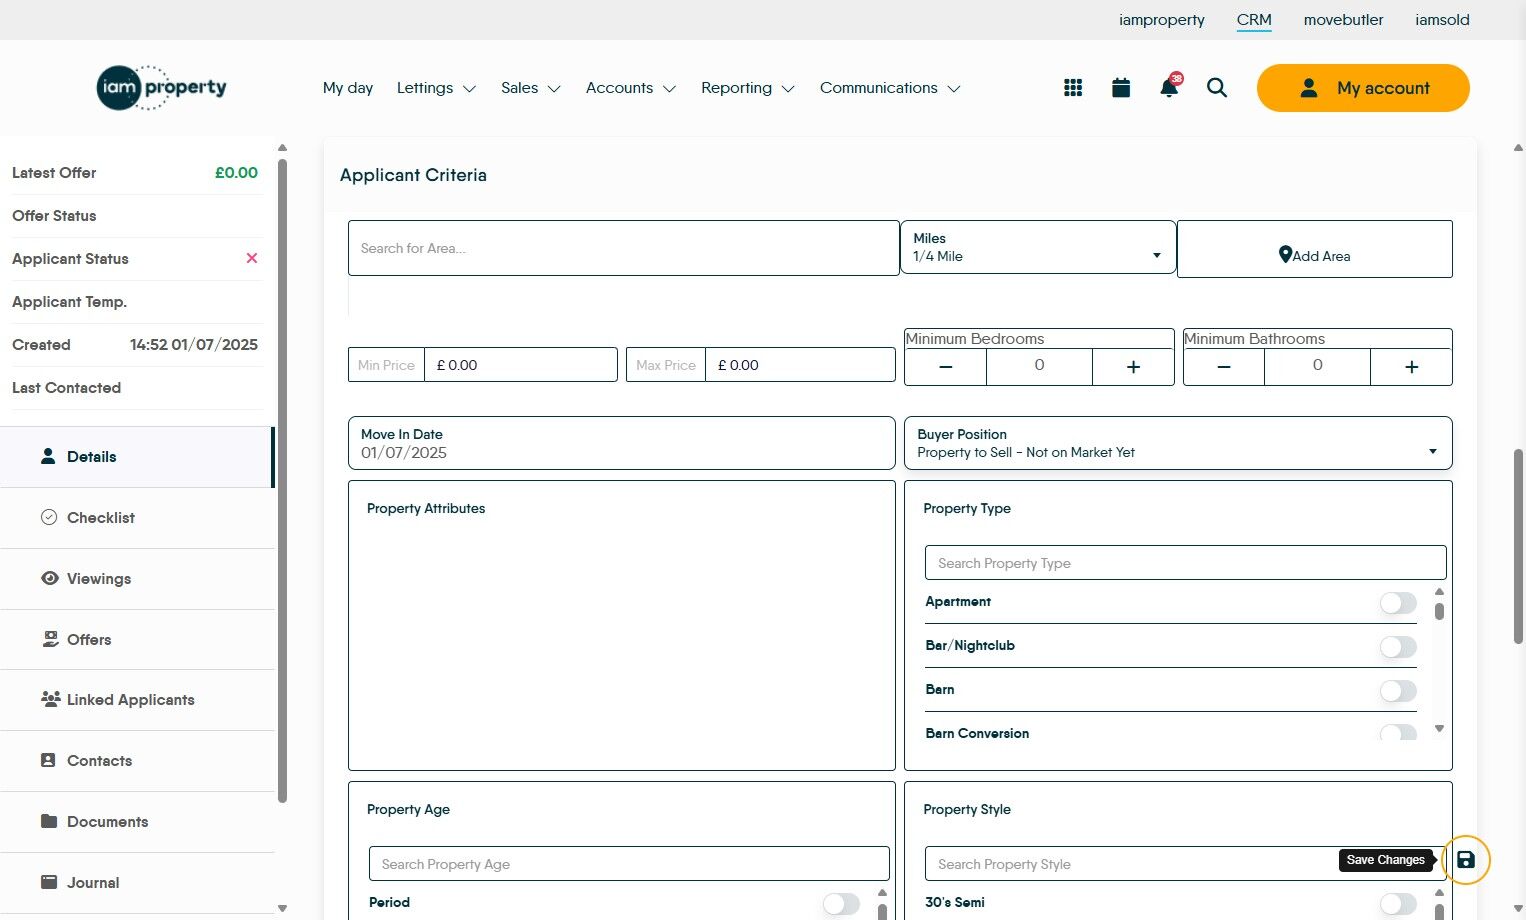The height and width of the screenshot is (920, 1526).
Task: Open the My account button
Action: tap(1362, 88)
